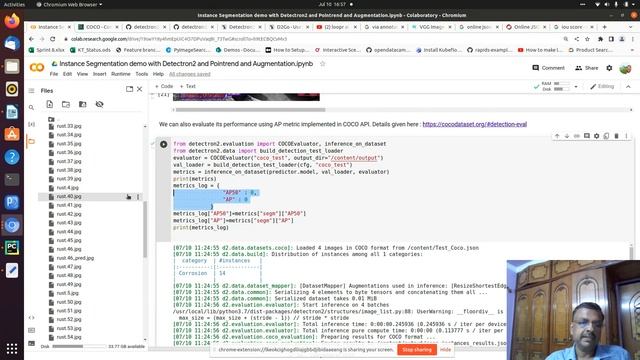Move cell down with the arrow icon

coord(567,136)
